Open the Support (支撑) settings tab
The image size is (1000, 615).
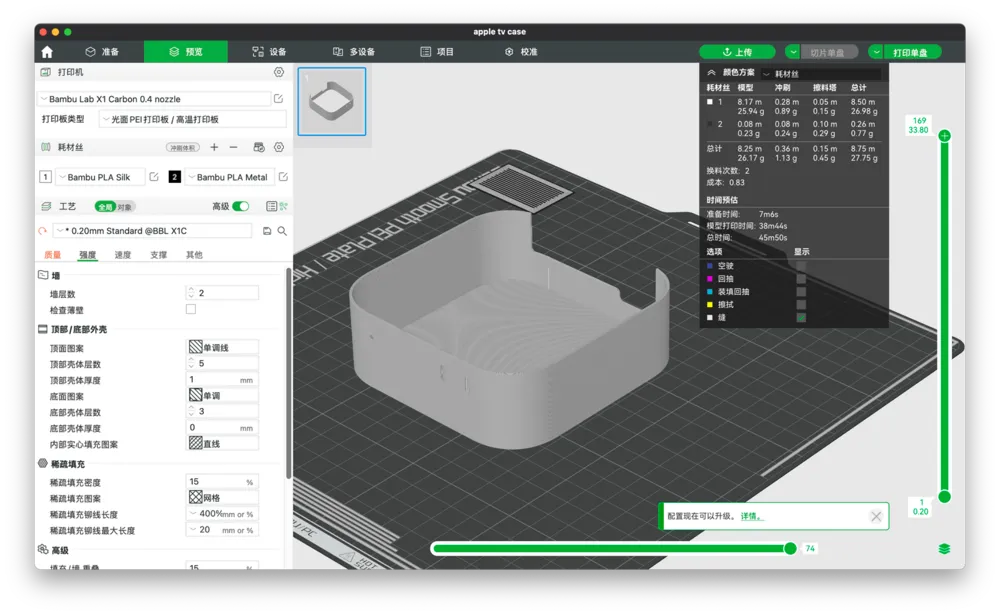click(158, 255)
